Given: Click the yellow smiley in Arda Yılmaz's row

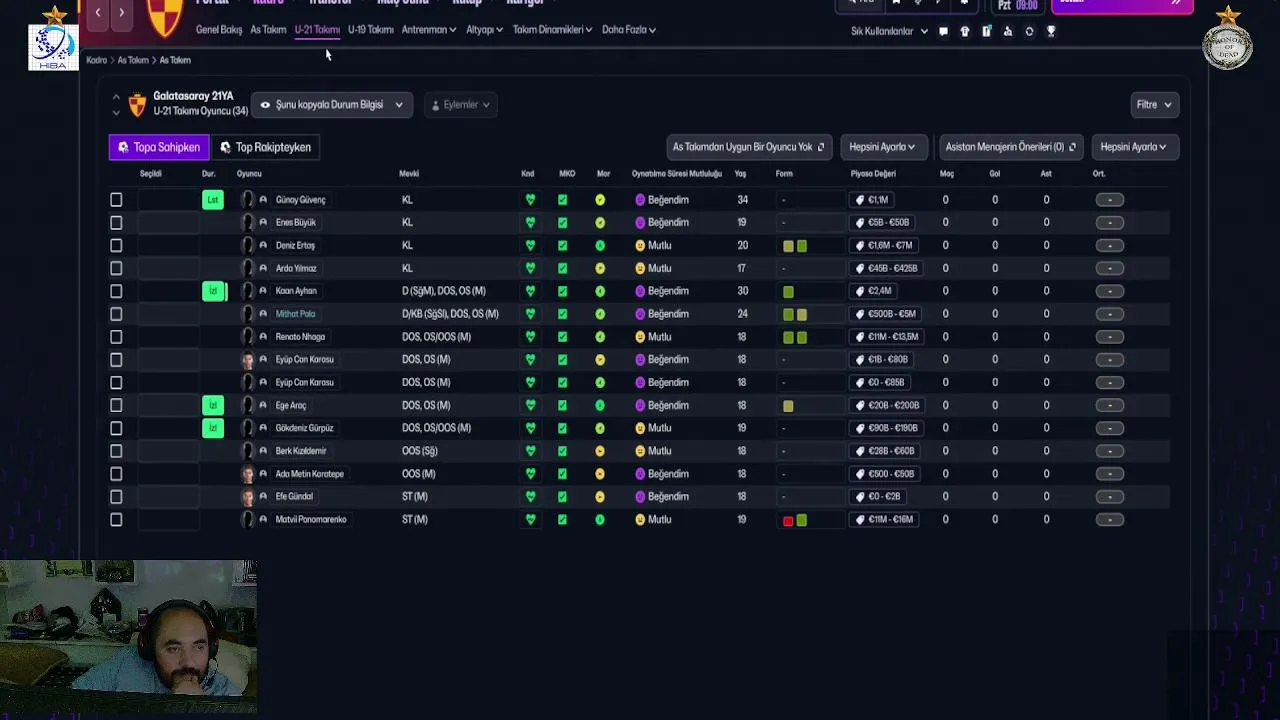Looking at the screenshot, I should click(640, 269).
